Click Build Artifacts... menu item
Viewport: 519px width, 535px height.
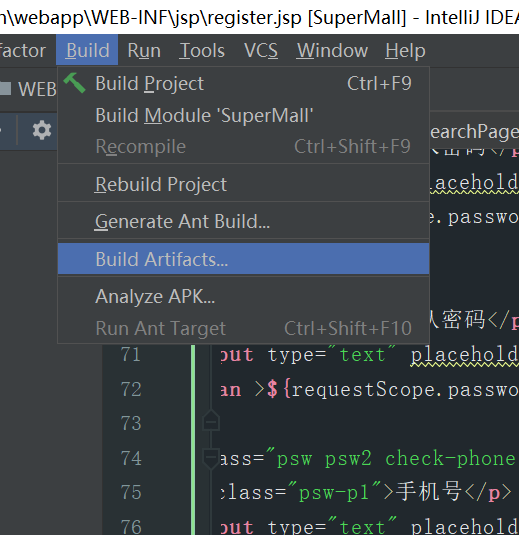pos(243,259)
